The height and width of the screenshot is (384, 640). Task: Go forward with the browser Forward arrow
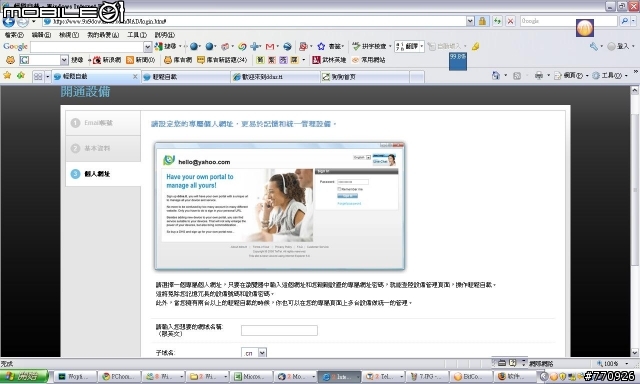(x=22, y=22)
